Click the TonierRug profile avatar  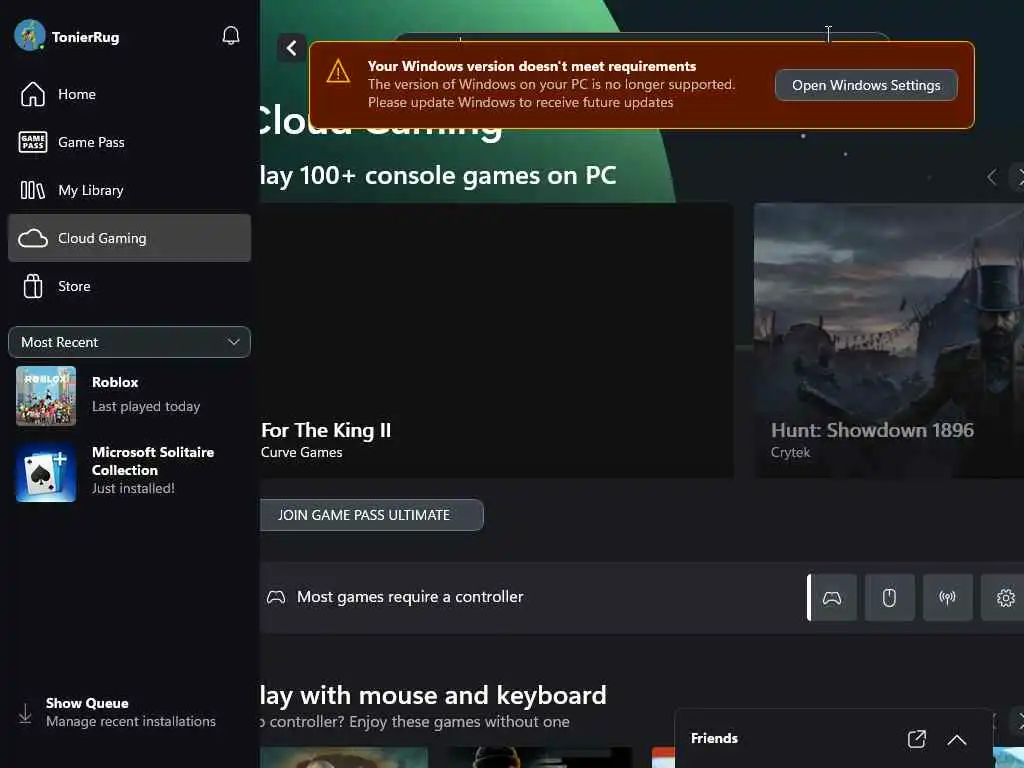(x=29, y=35)
